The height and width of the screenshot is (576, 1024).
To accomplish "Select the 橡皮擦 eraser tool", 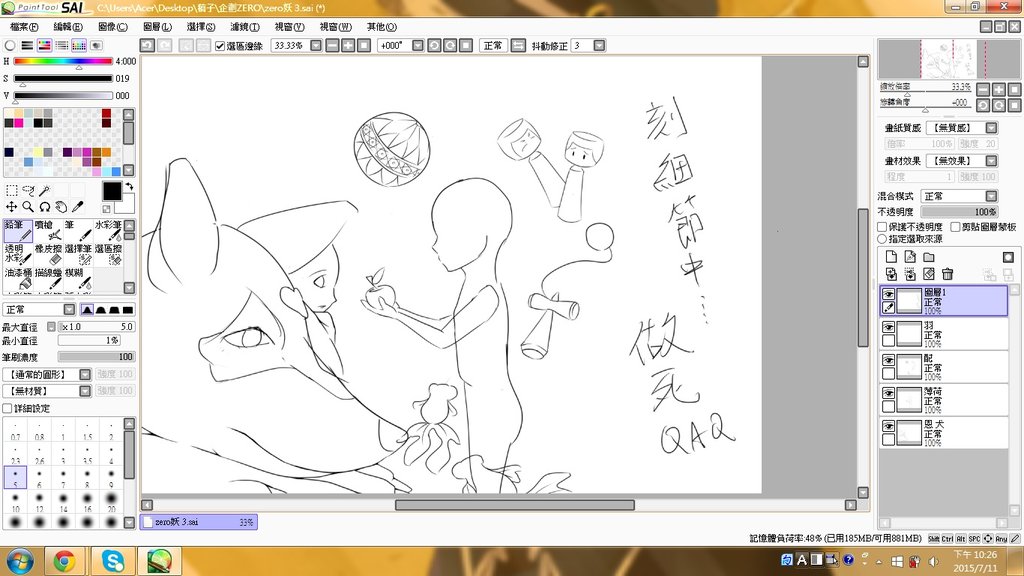I will (x=48, y=255).
